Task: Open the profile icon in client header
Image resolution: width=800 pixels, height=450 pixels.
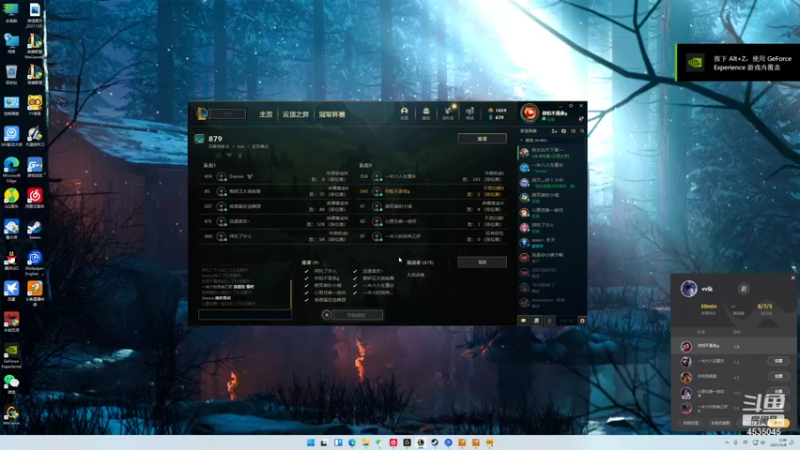Action: point(404,111)
